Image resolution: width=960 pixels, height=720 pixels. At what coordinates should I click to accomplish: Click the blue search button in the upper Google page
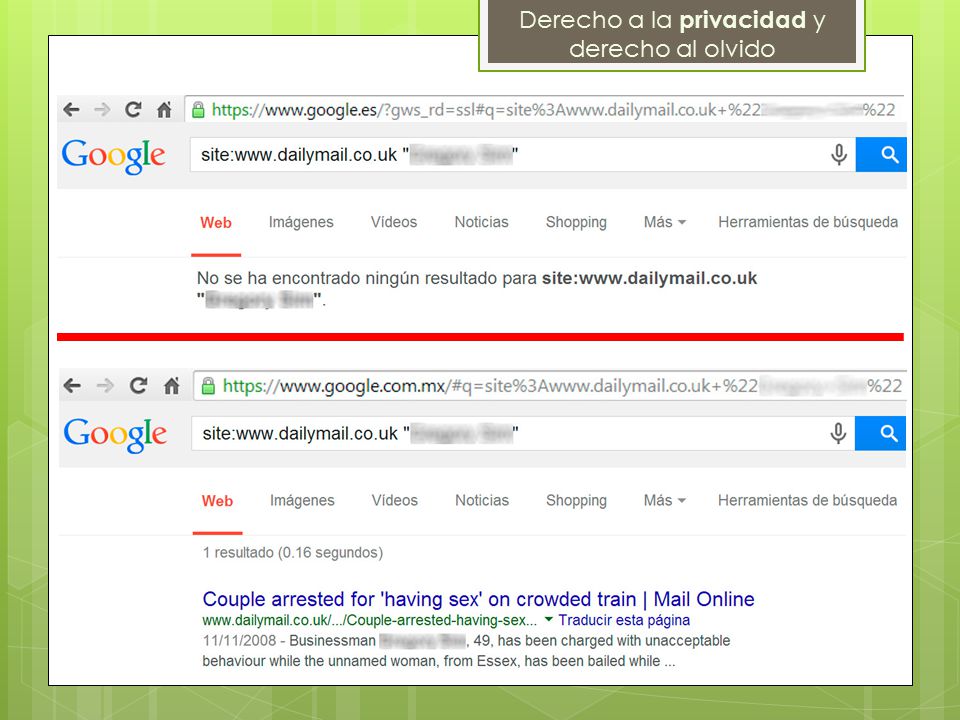(881, 155)
